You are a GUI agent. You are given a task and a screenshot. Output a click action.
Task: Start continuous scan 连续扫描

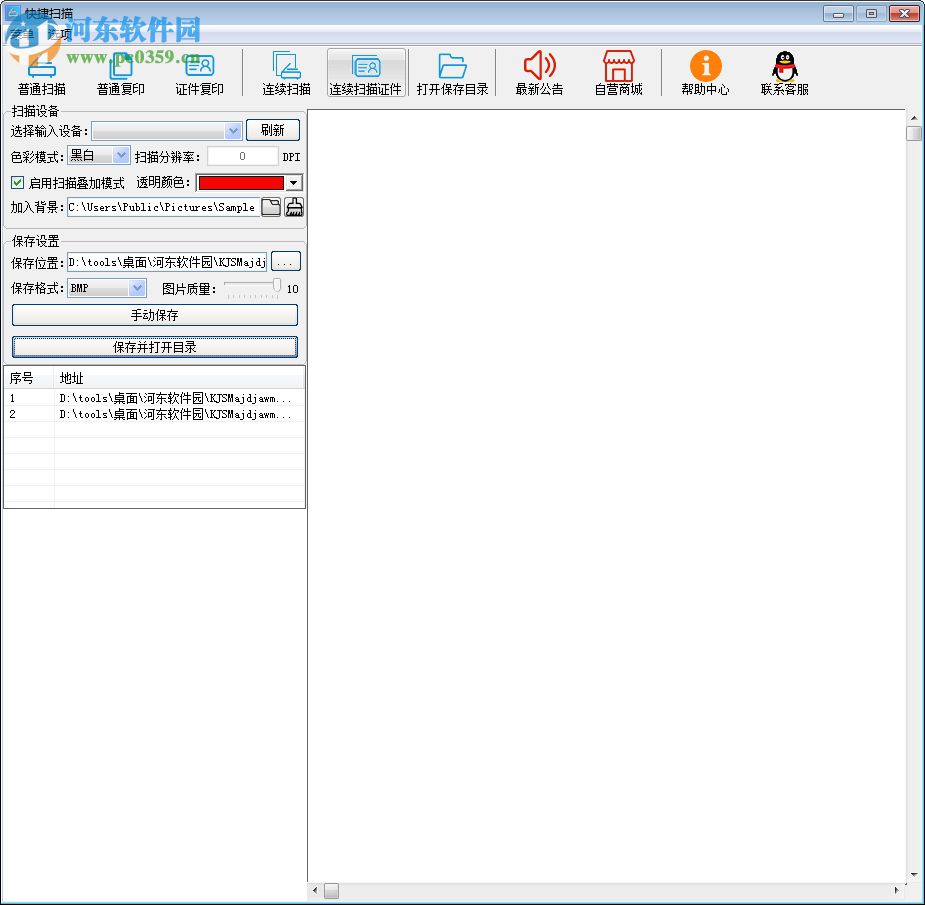point(286,73)
